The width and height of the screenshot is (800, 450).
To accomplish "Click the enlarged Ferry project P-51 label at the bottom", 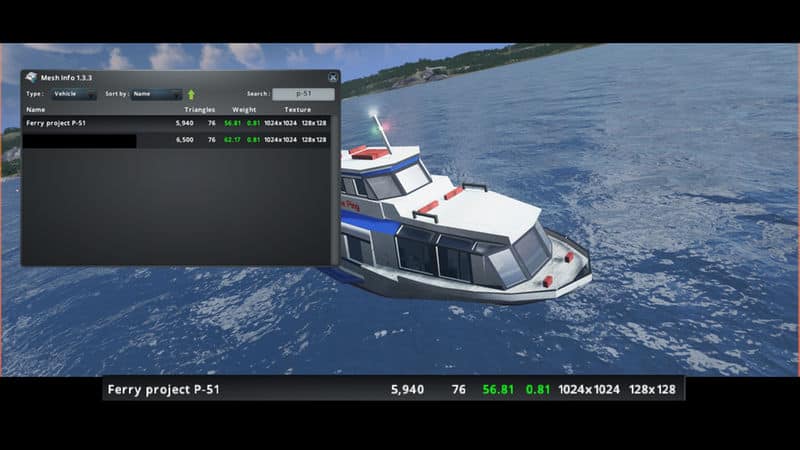I will [x=163, y=389].
